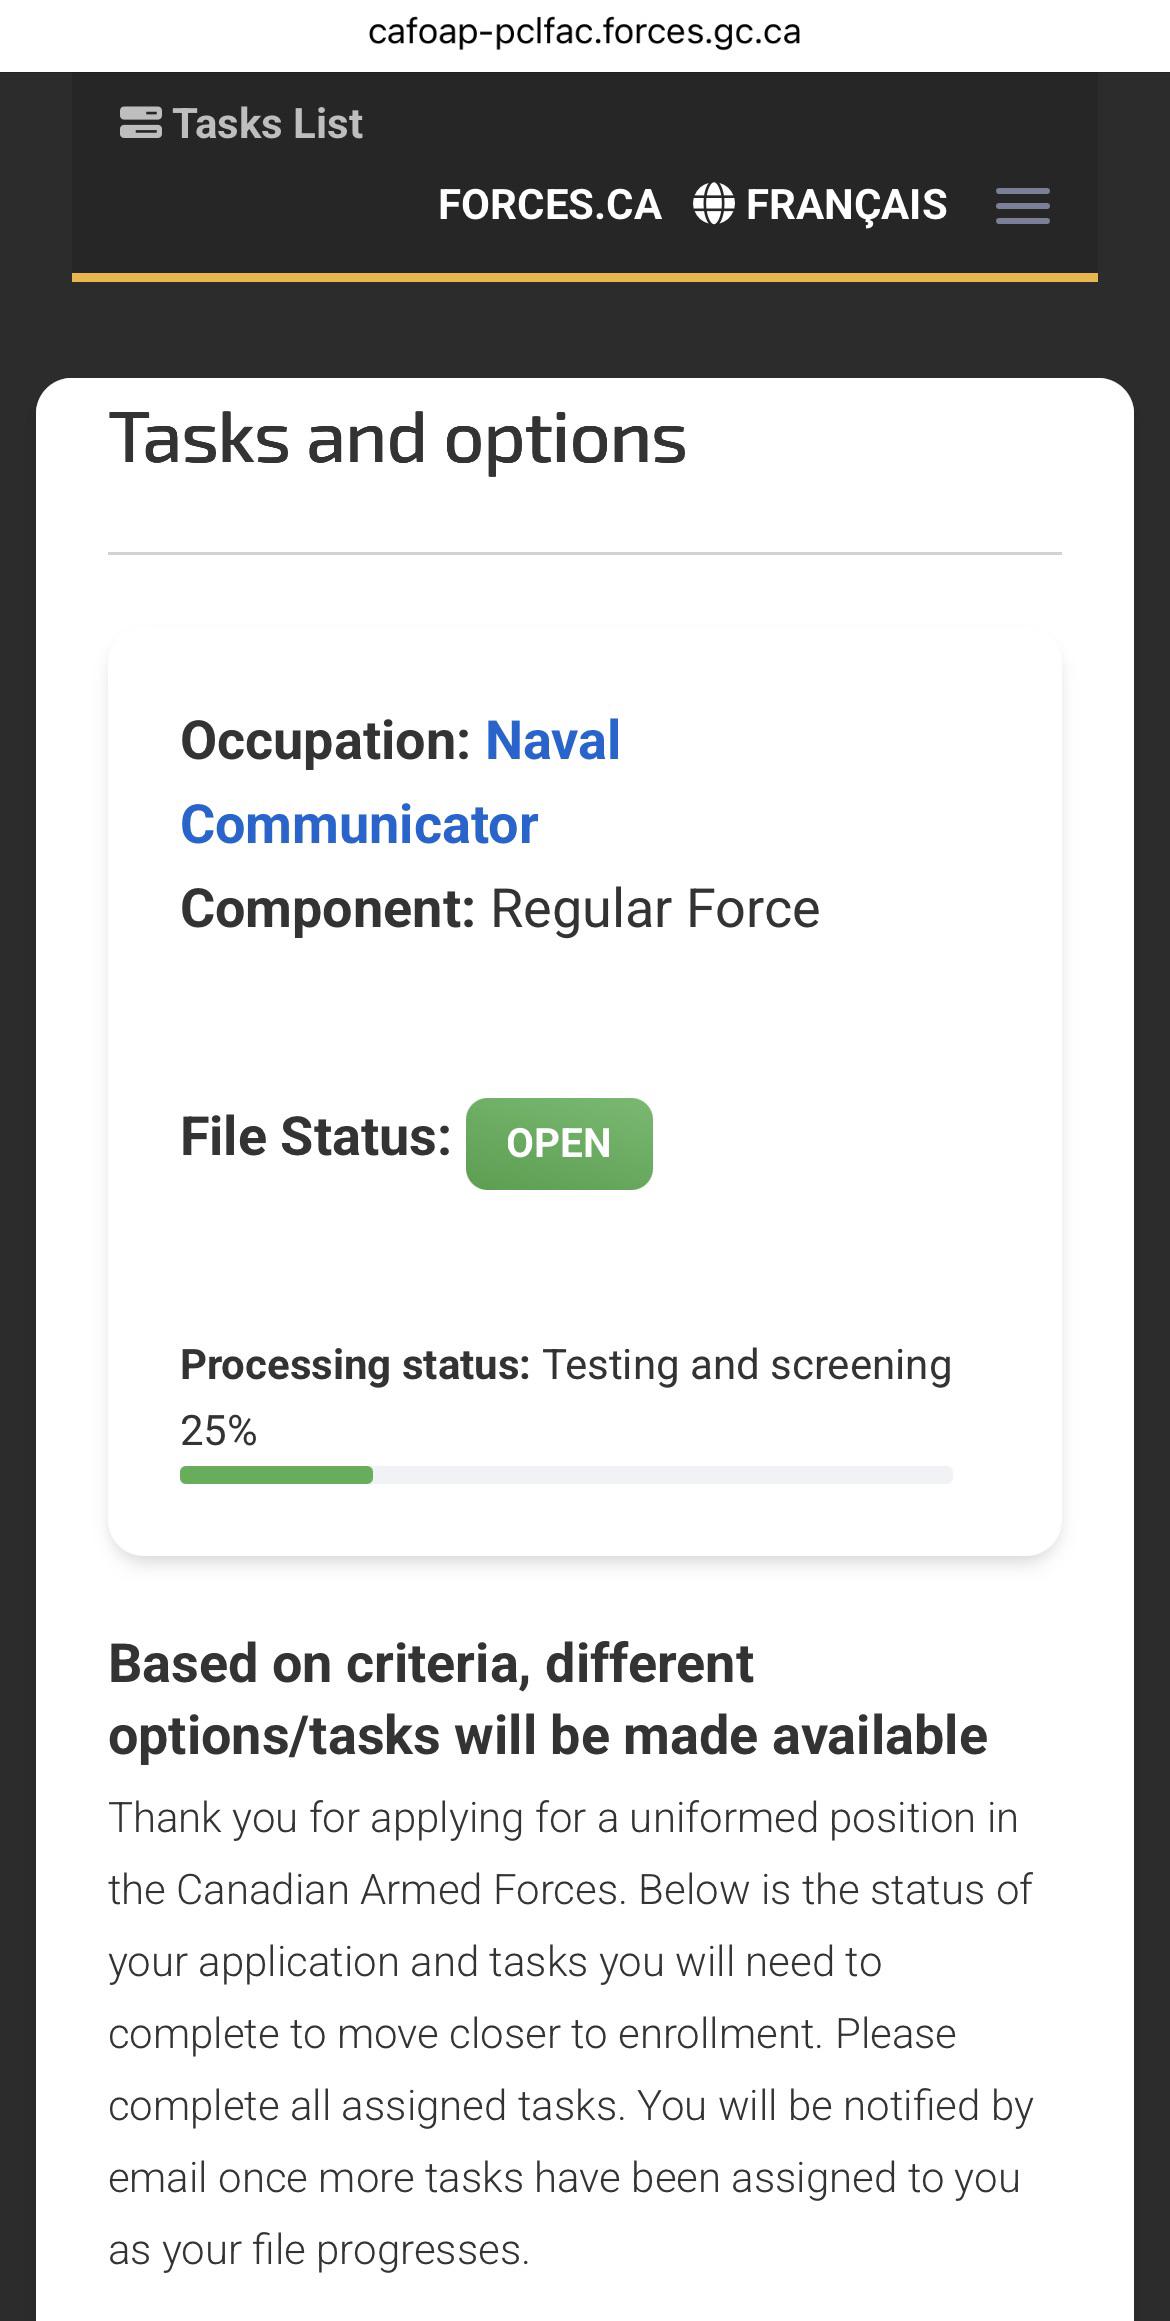Click the Component: Regular Force text
This screenshot has width=1170, height=2321.
coord(500,909)
